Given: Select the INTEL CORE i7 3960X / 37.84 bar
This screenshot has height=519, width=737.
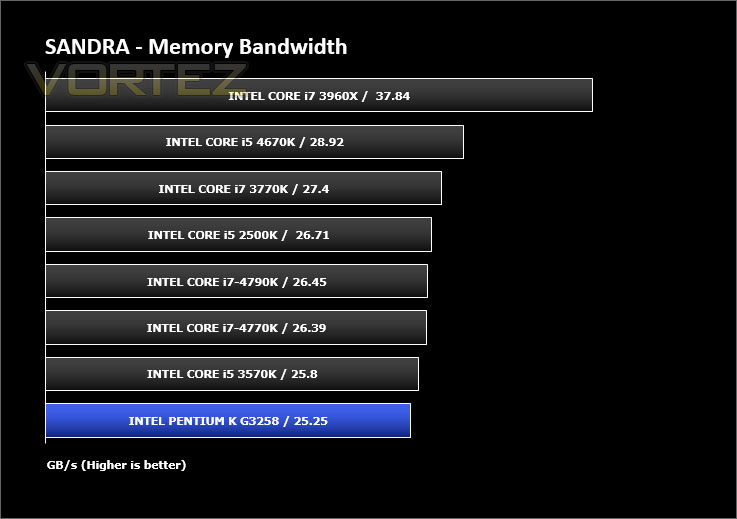Looking at the screenshot, I should (319, 95).
